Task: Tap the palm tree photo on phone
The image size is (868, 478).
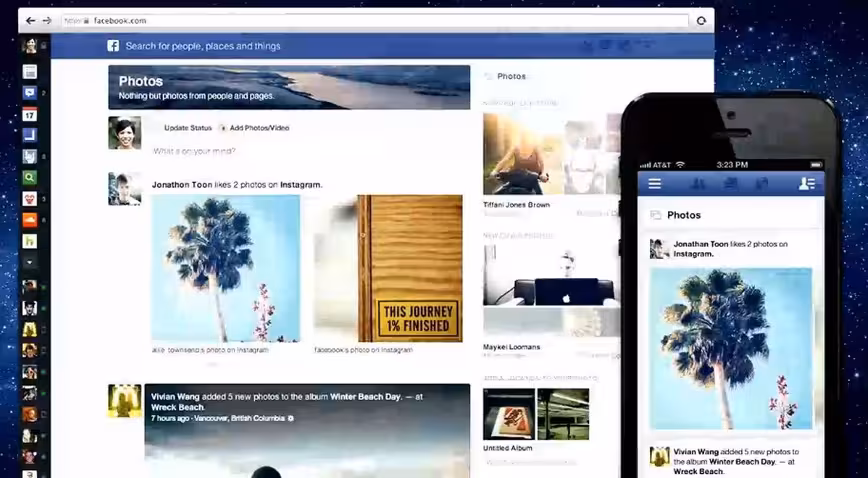Action: [x=731, y=349]
